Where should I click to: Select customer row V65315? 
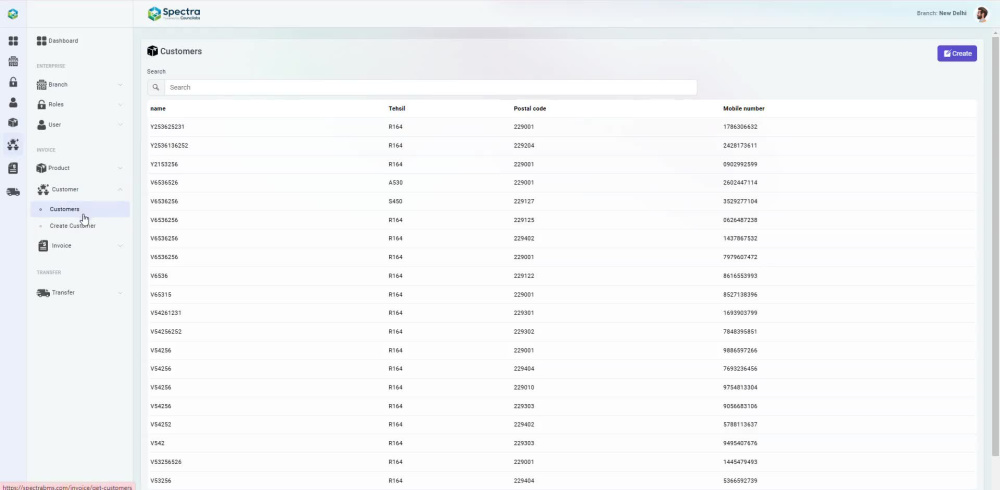pyautogui.click(x=561, y=295)
